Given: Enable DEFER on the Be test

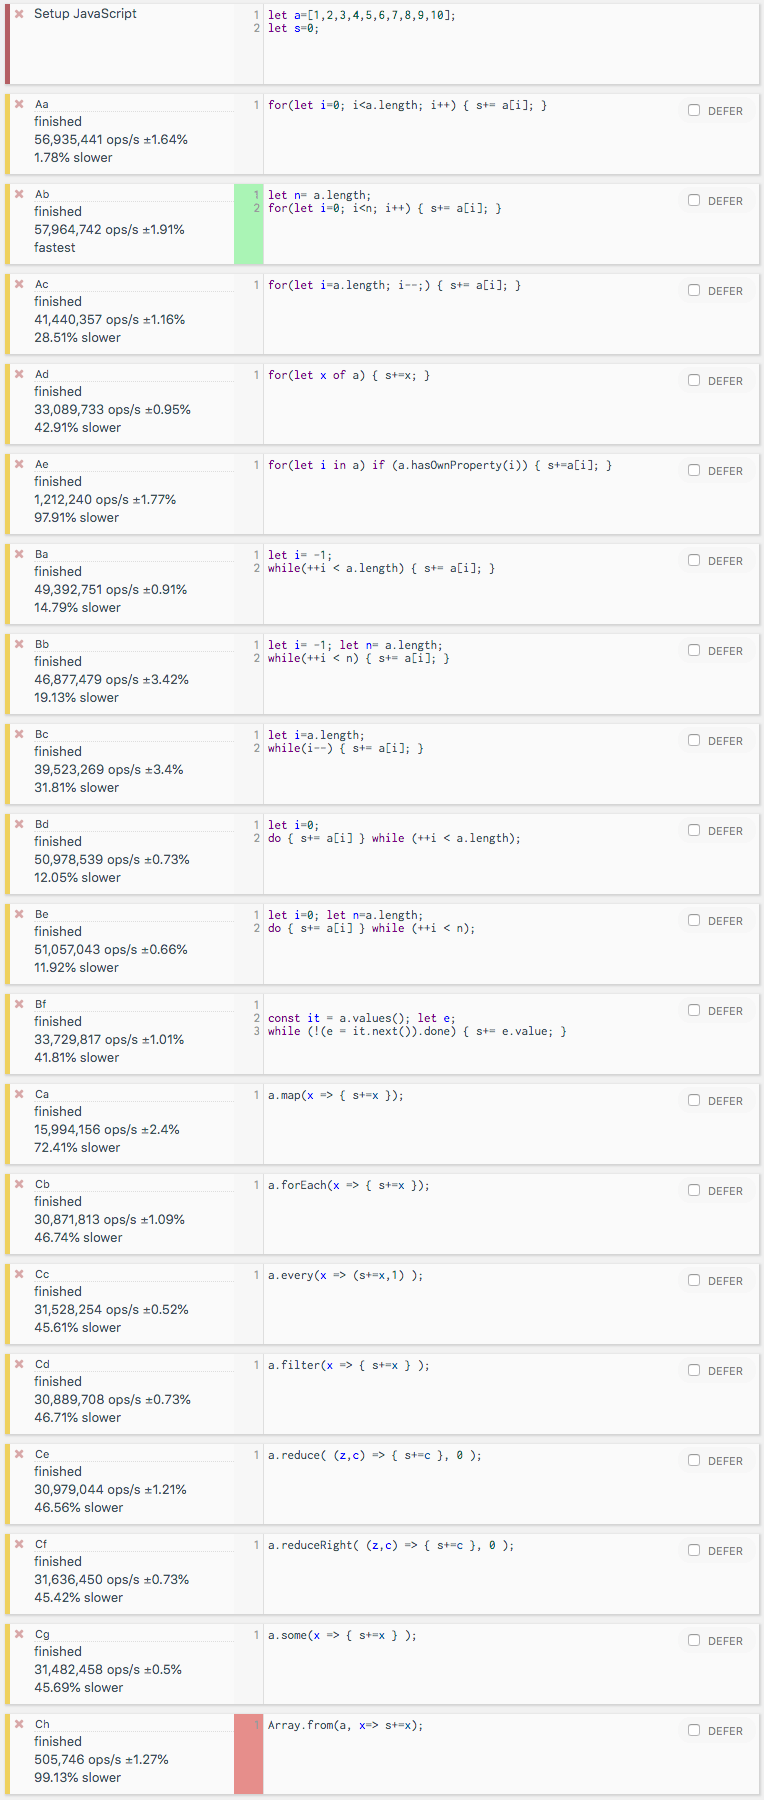Looking at the screenshot, I should 694,920.
